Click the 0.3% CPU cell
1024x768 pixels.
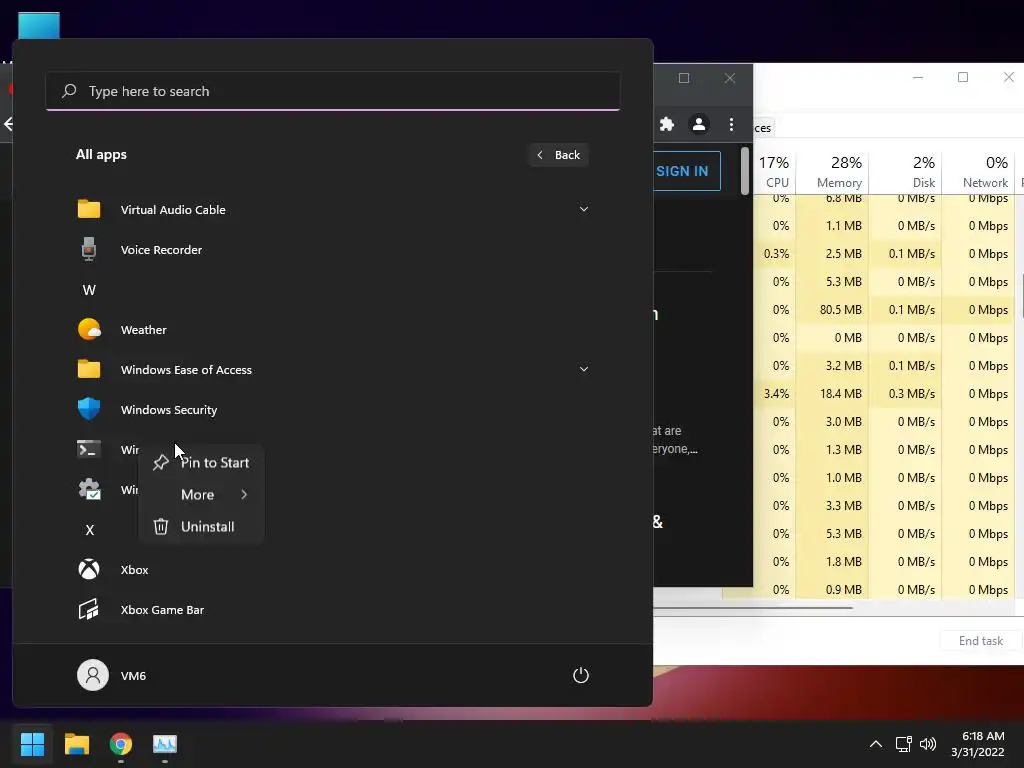775,253
